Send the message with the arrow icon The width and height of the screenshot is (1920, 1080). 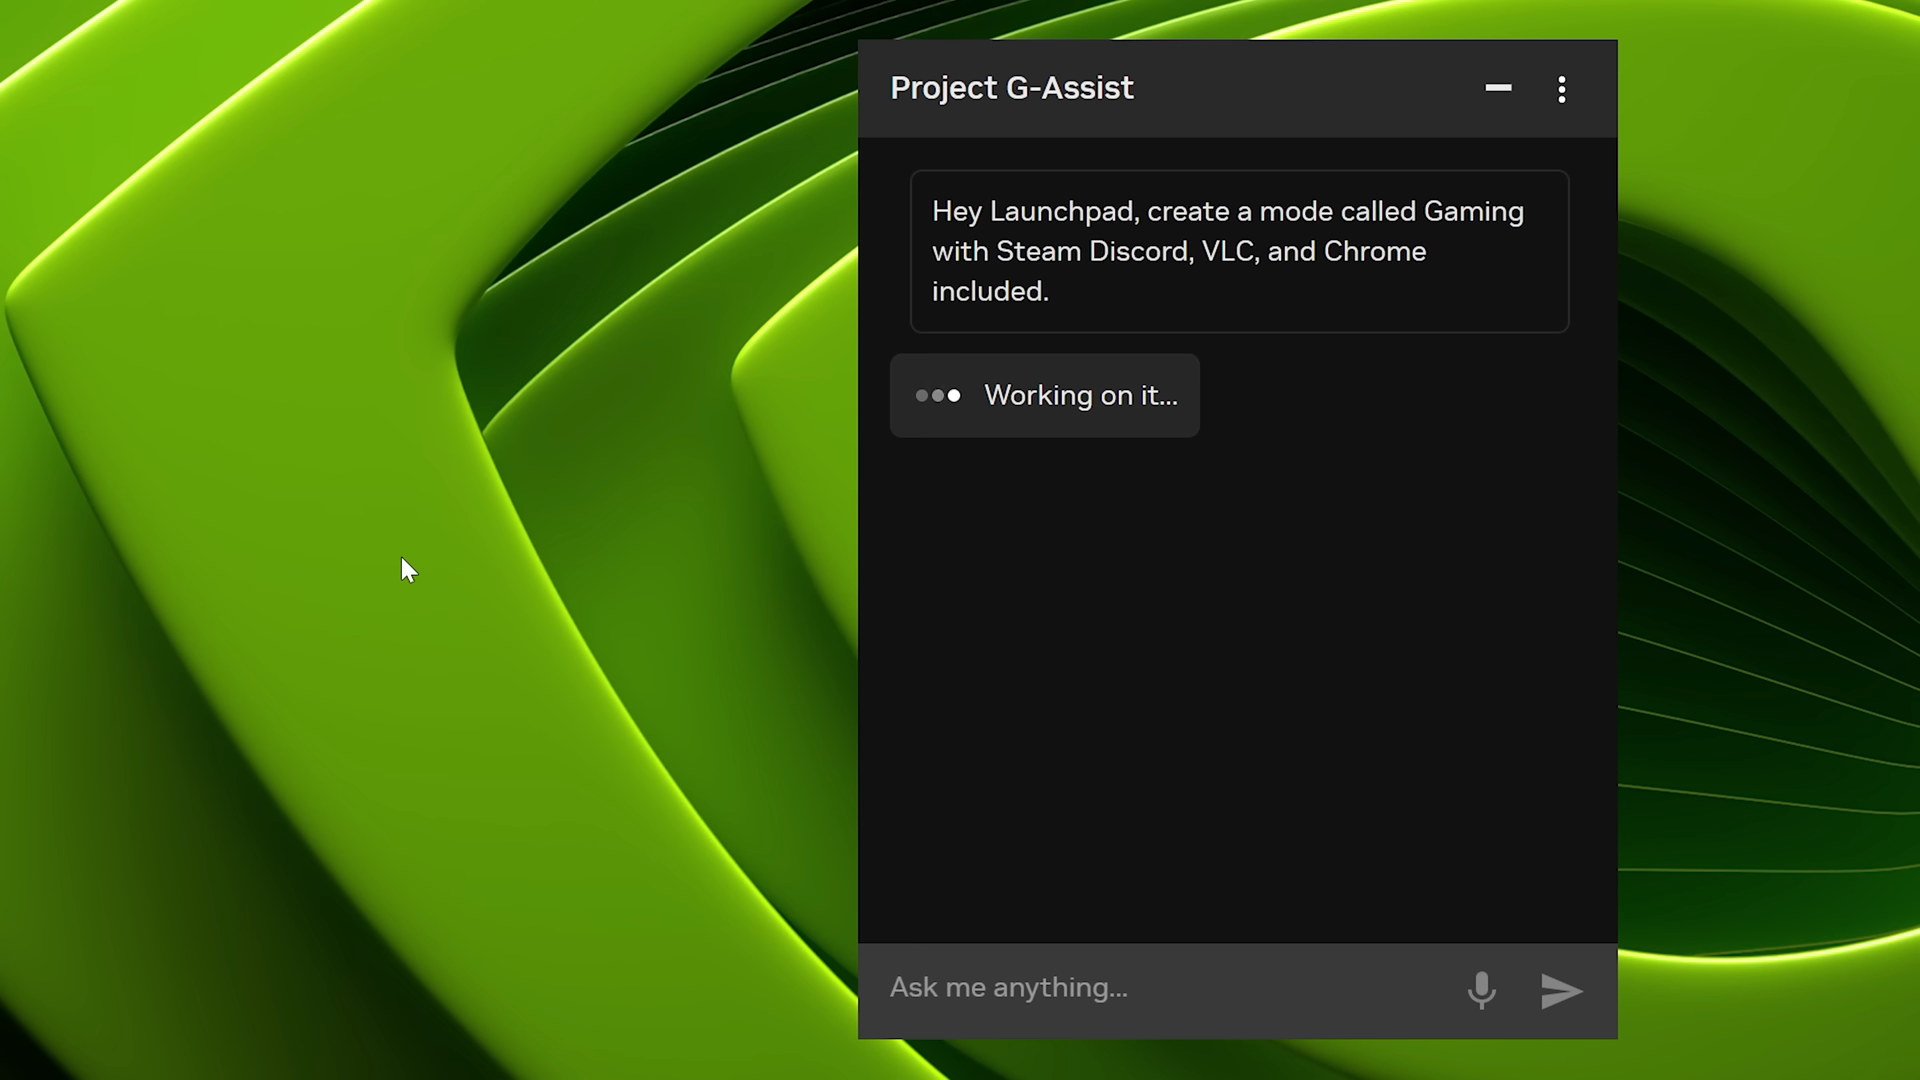[1561, 991]
